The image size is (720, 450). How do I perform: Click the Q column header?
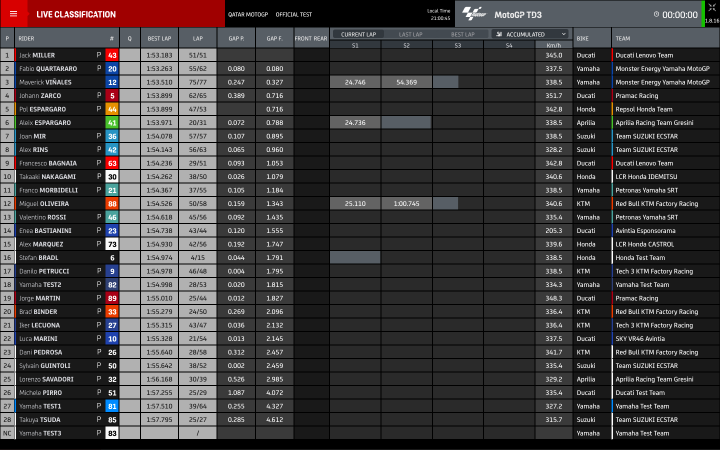pos(129,39)
